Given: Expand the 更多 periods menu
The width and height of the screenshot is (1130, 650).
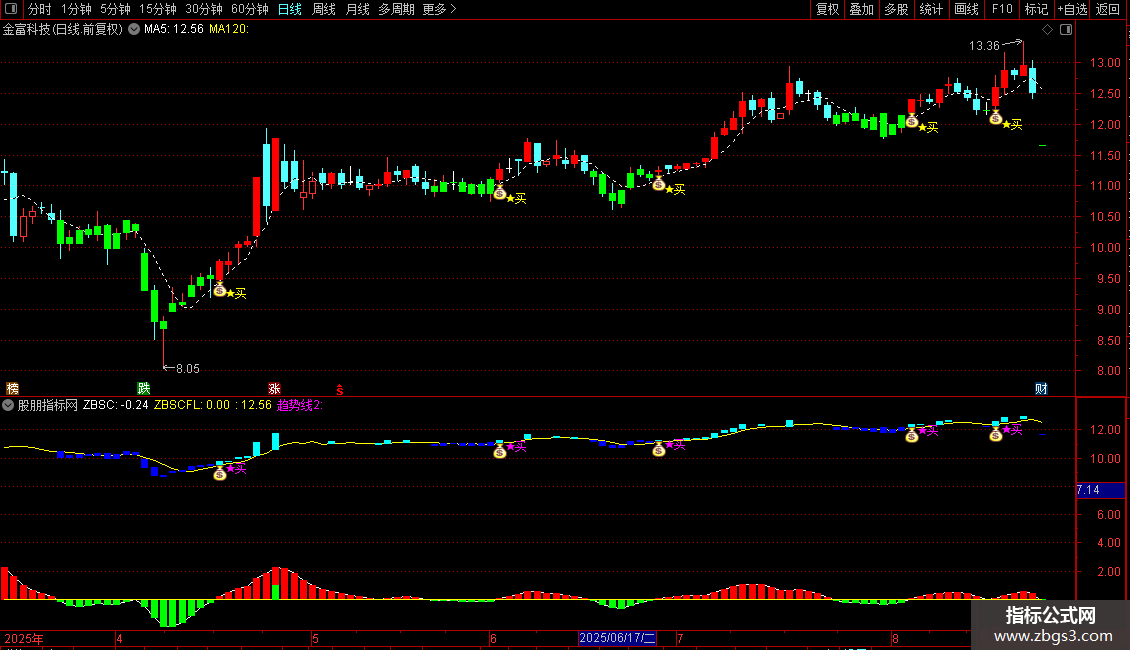Looking at the screenshot, I should tap(439, 9).
